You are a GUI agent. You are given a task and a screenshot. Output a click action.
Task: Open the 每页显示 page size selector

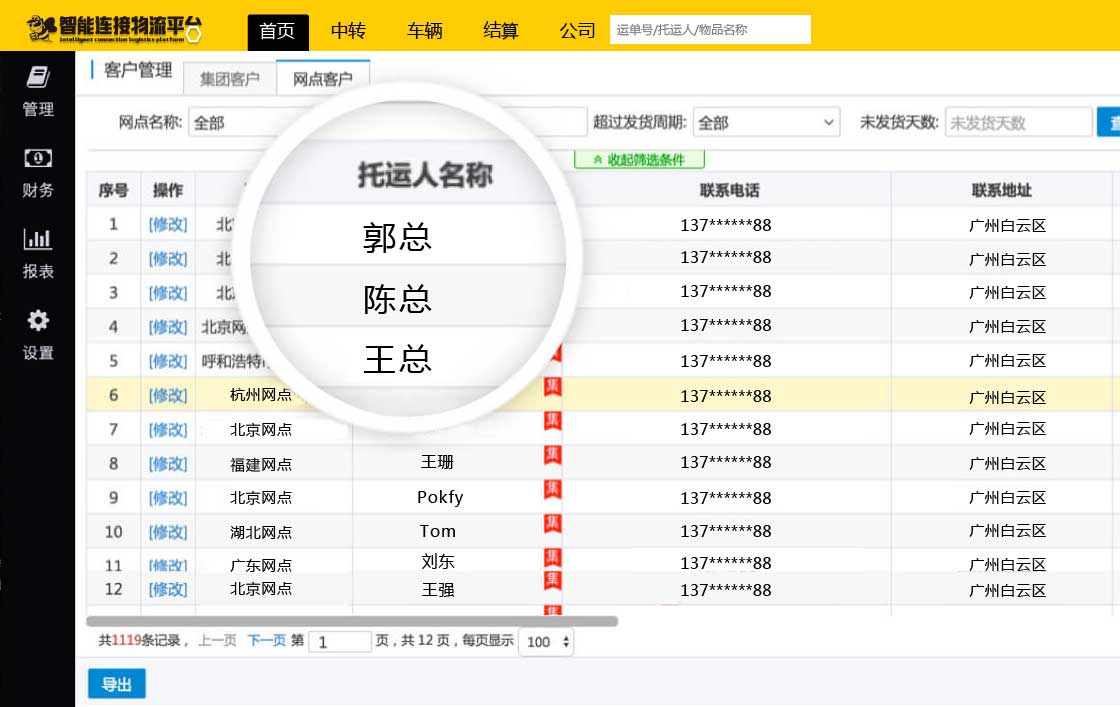click(547, 642)
